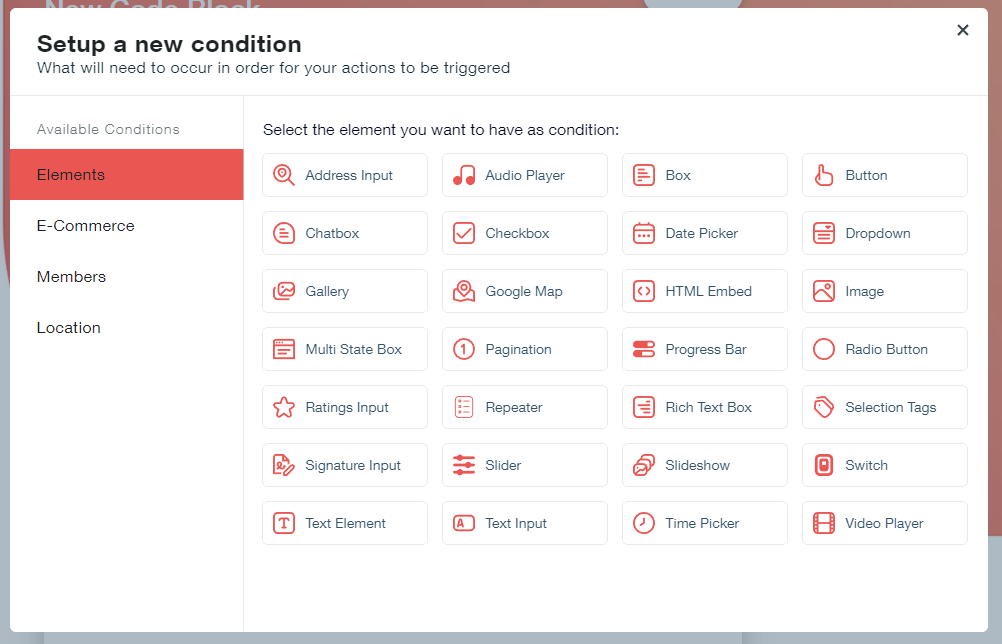Image resolution: width=1002 pixels, height=644 pixels.
Task: Select the Slider element option
Action: point(524,465)
